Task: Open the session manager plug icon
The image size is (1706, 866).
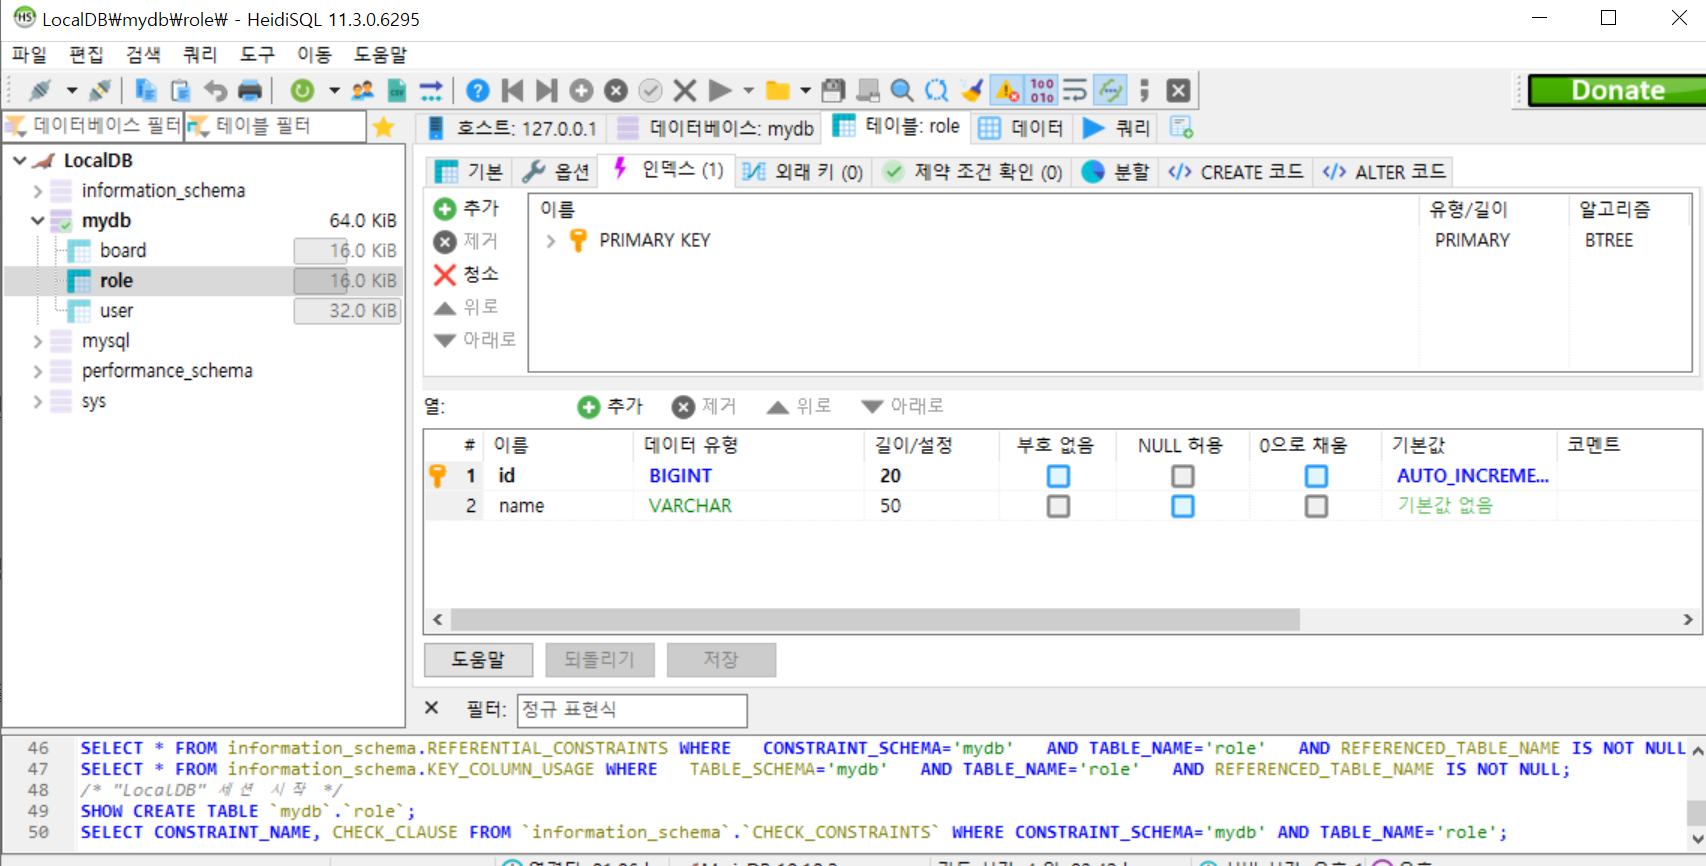Action: (x=40, y=90)
